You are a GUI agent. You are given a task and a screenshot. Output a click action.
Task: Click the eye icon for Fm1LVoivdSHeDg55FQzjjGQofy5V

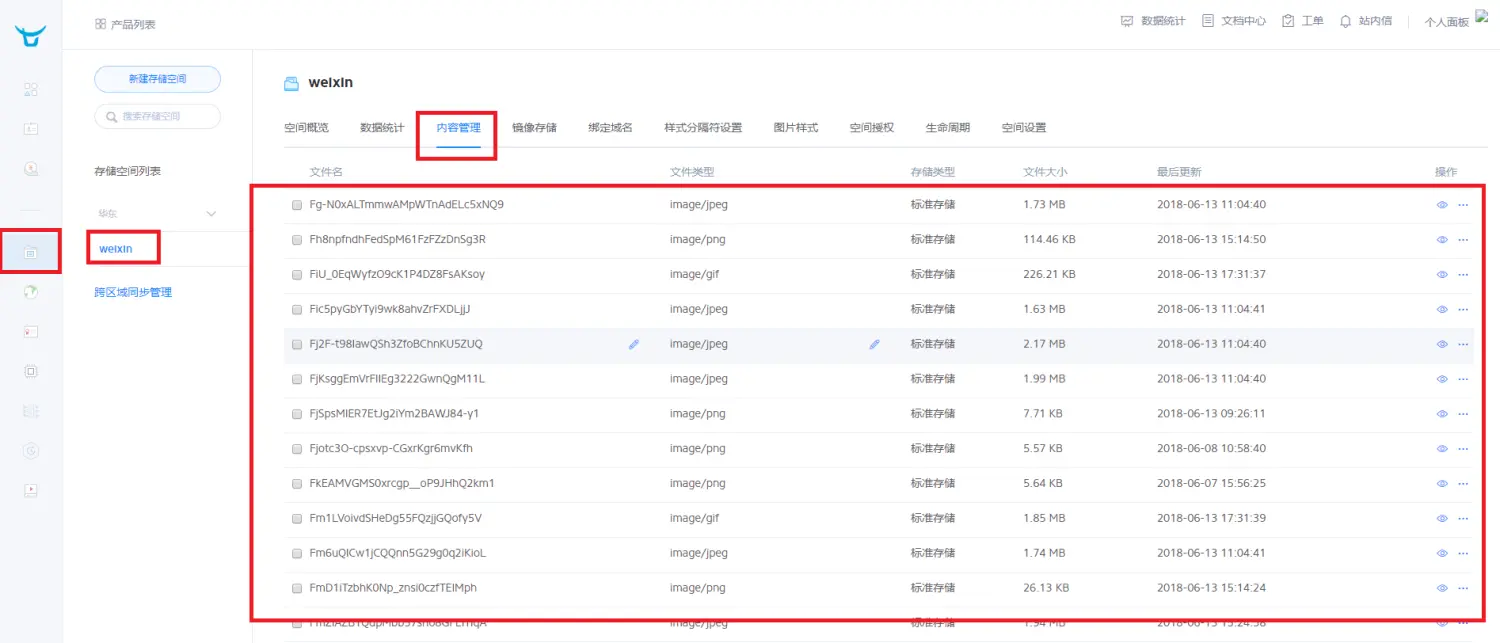click(x=1442, y=518)
